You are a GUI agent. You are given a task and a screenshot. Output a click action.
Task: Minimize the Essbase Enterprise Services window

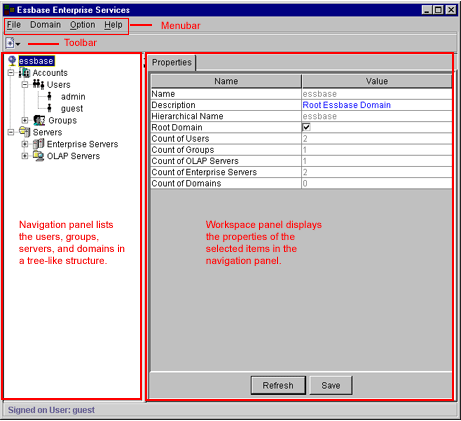point(427,10)
